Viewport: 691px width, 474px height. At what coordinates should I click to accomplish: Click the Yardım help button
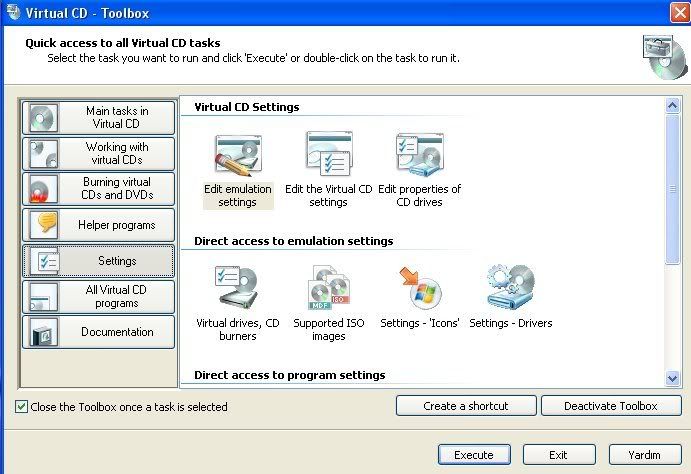click(645, 455)
